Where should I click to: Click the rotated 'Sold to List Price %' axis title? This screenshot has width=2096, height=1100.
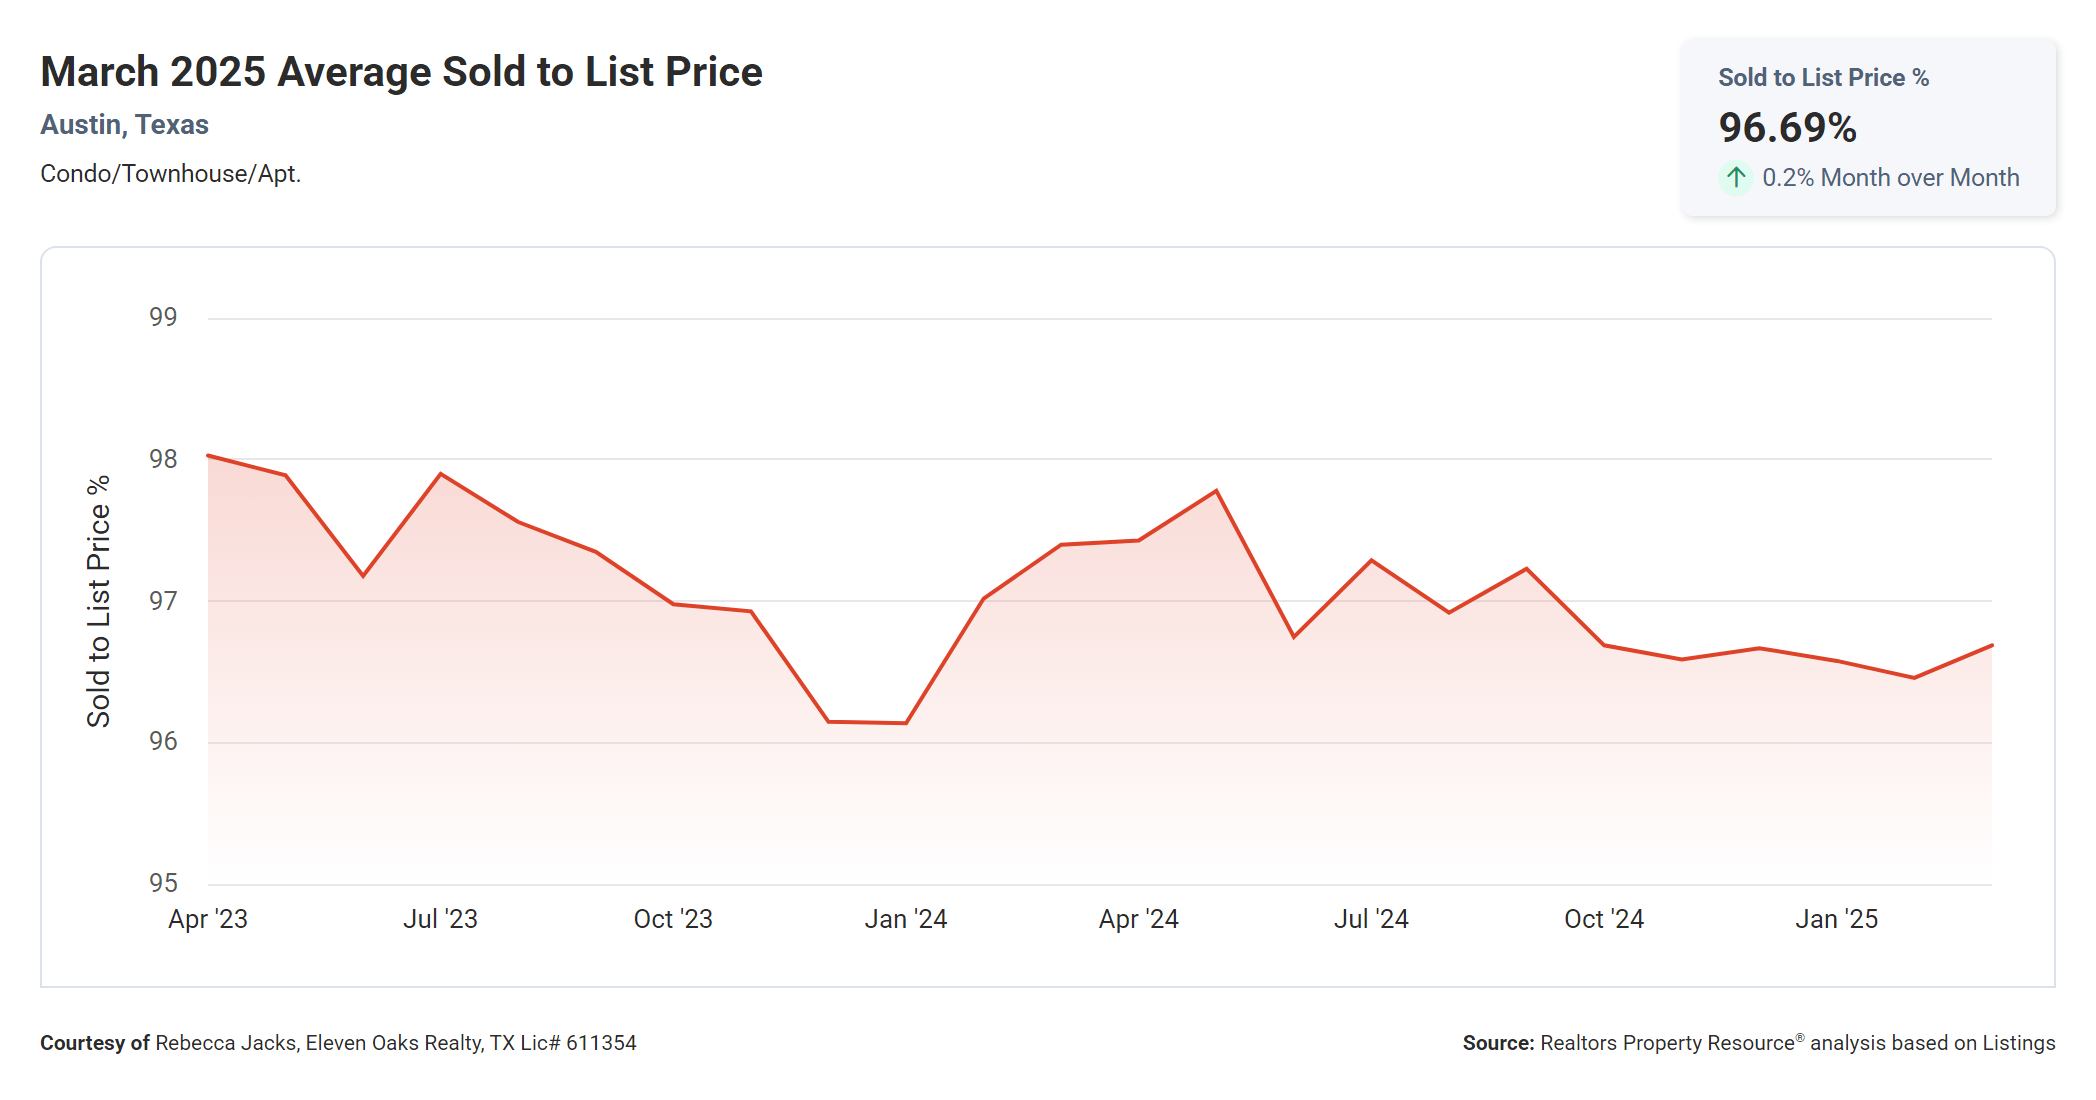click(x=98, y=601)
